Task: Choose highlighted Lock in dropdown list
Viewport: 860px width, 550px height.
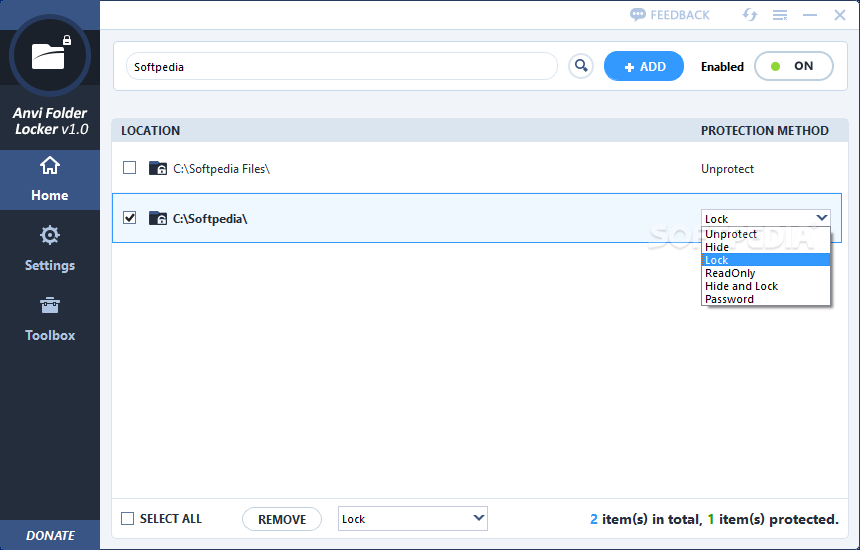Action: (x=766, y=260)
